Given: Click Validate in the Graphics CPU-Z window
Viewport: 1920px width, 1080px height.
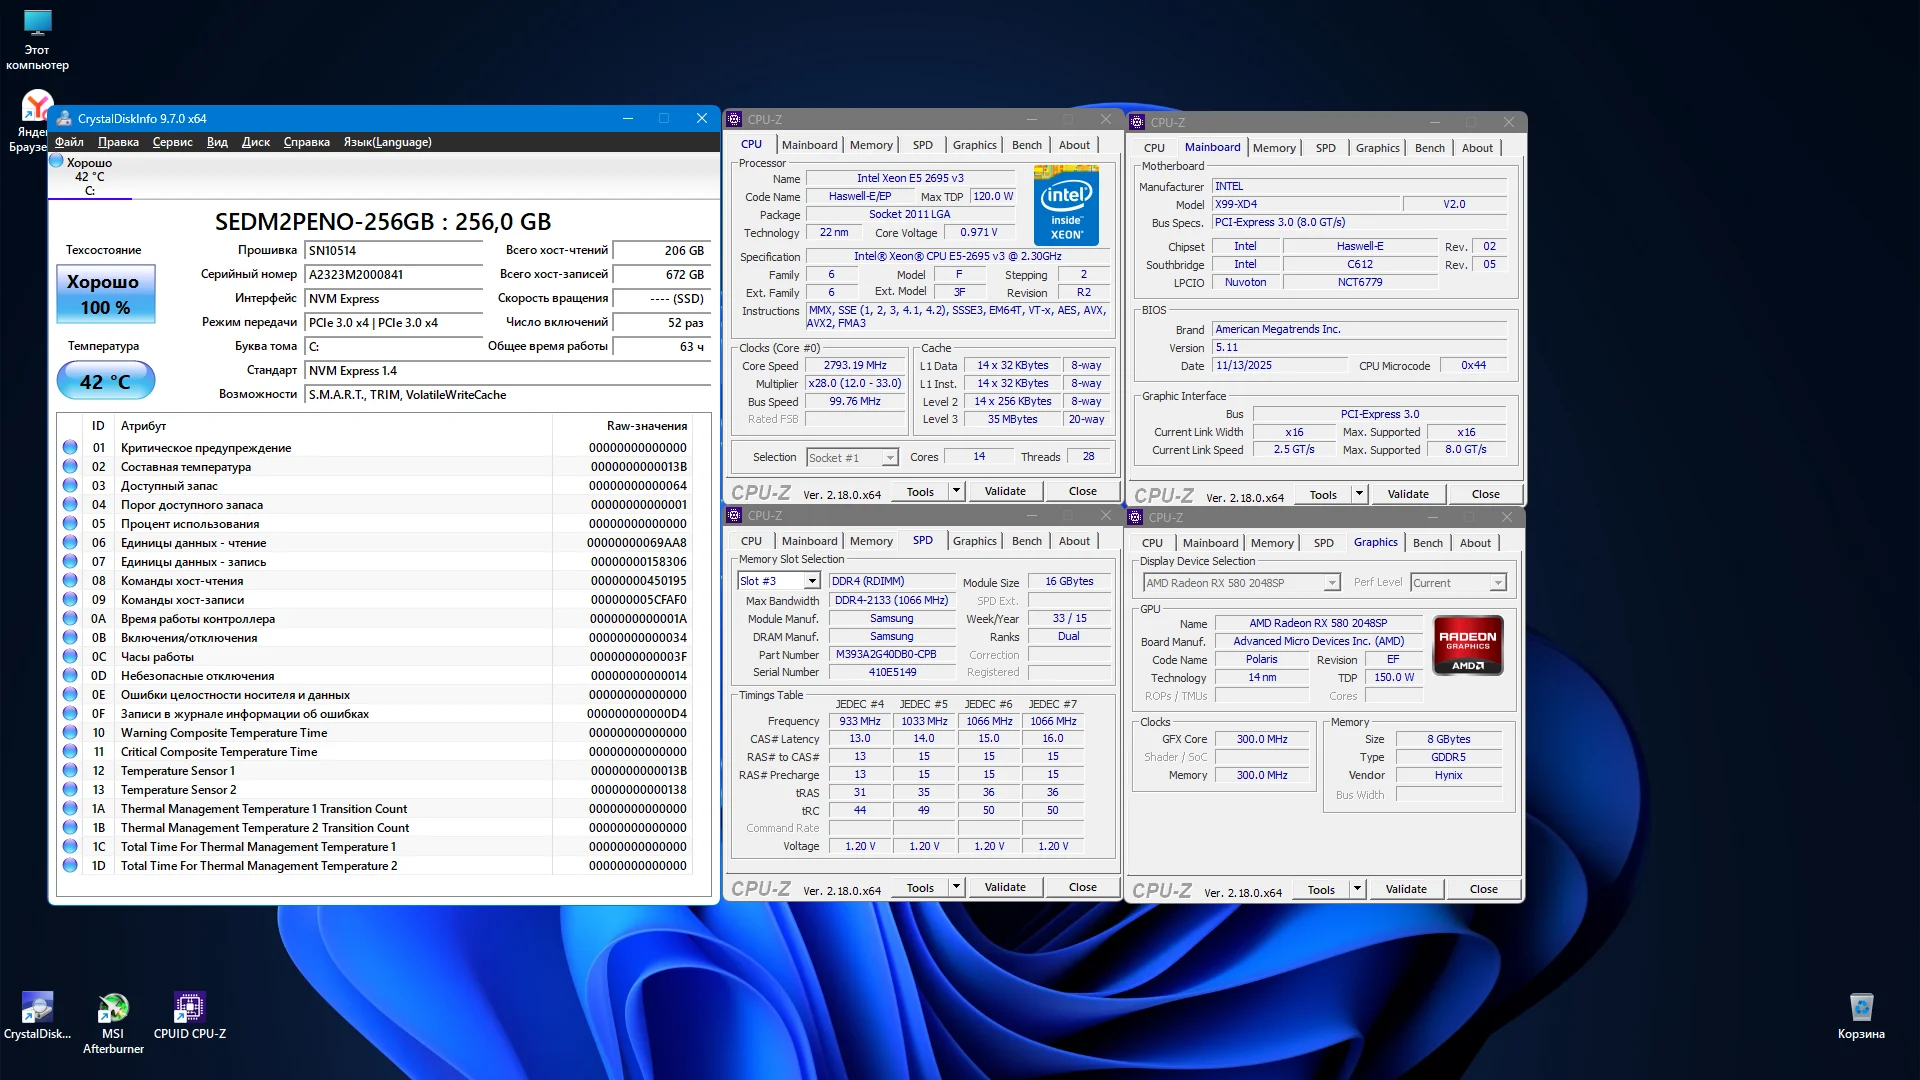Looking at the screenshot, I should tap(1406, 889).
